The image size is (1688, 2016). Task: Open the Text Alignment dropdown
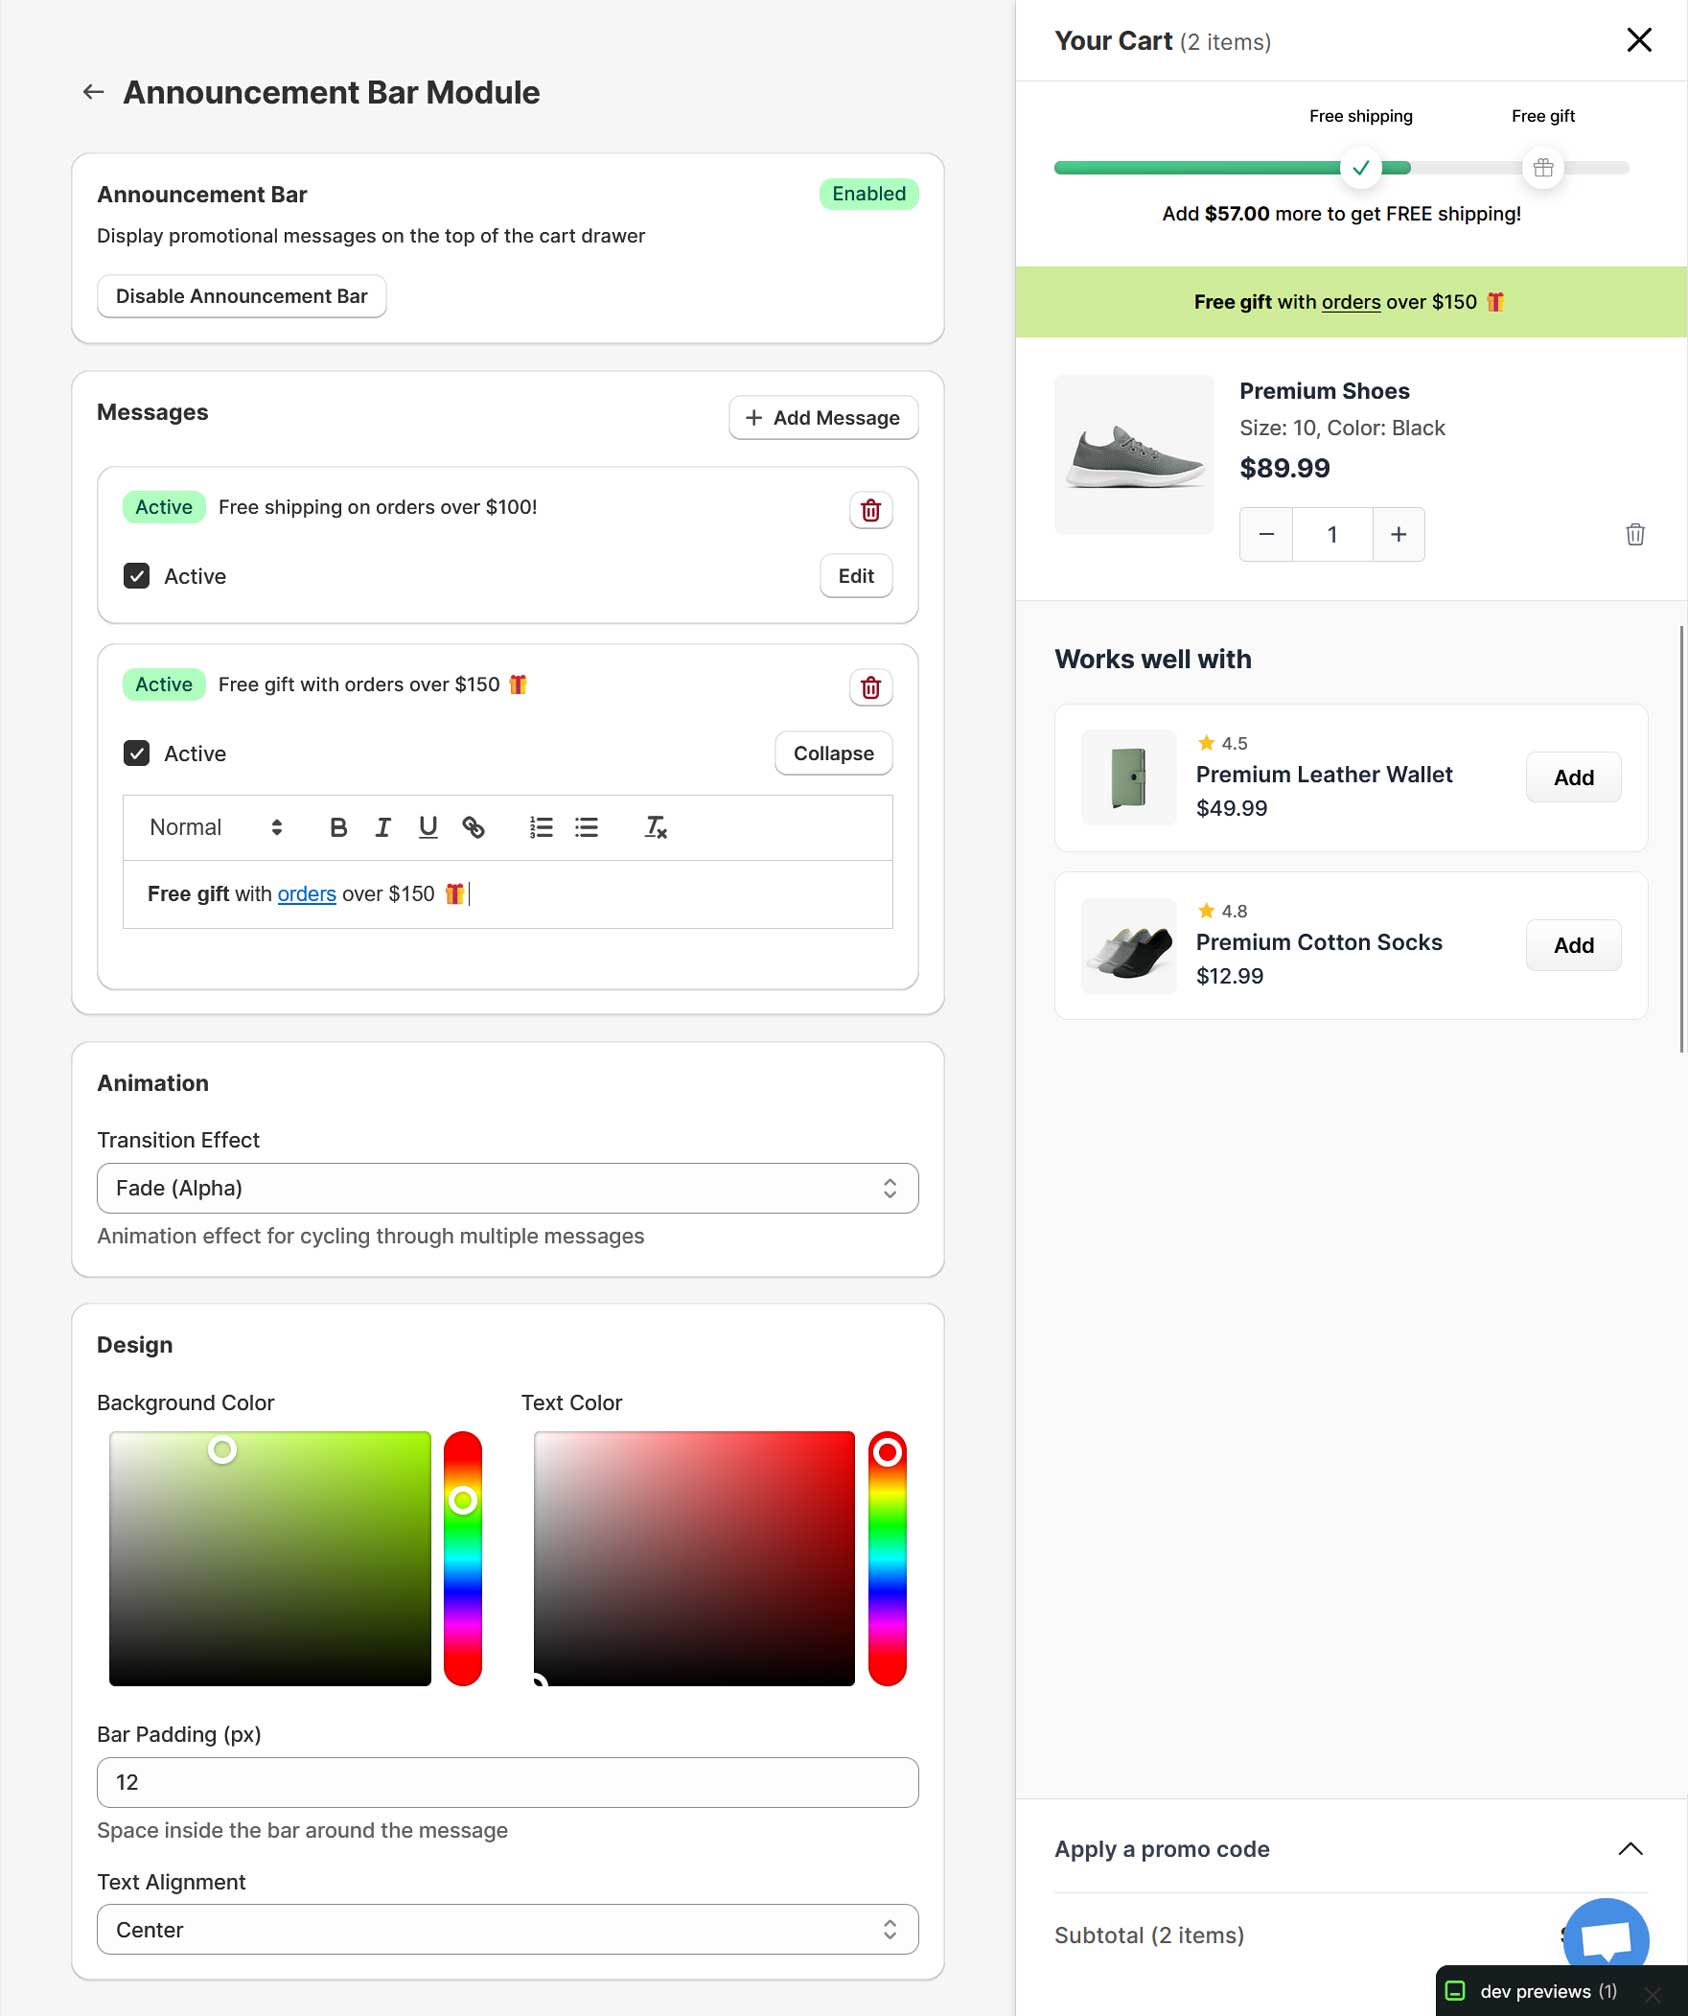click(507, 1929)
